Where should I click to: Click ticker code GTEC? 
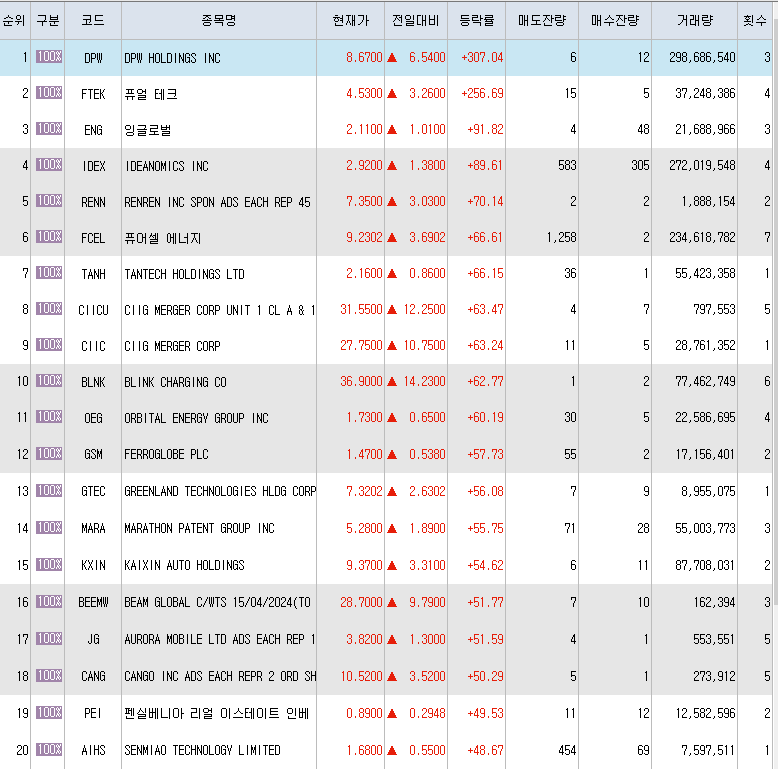tap(93, 491)
